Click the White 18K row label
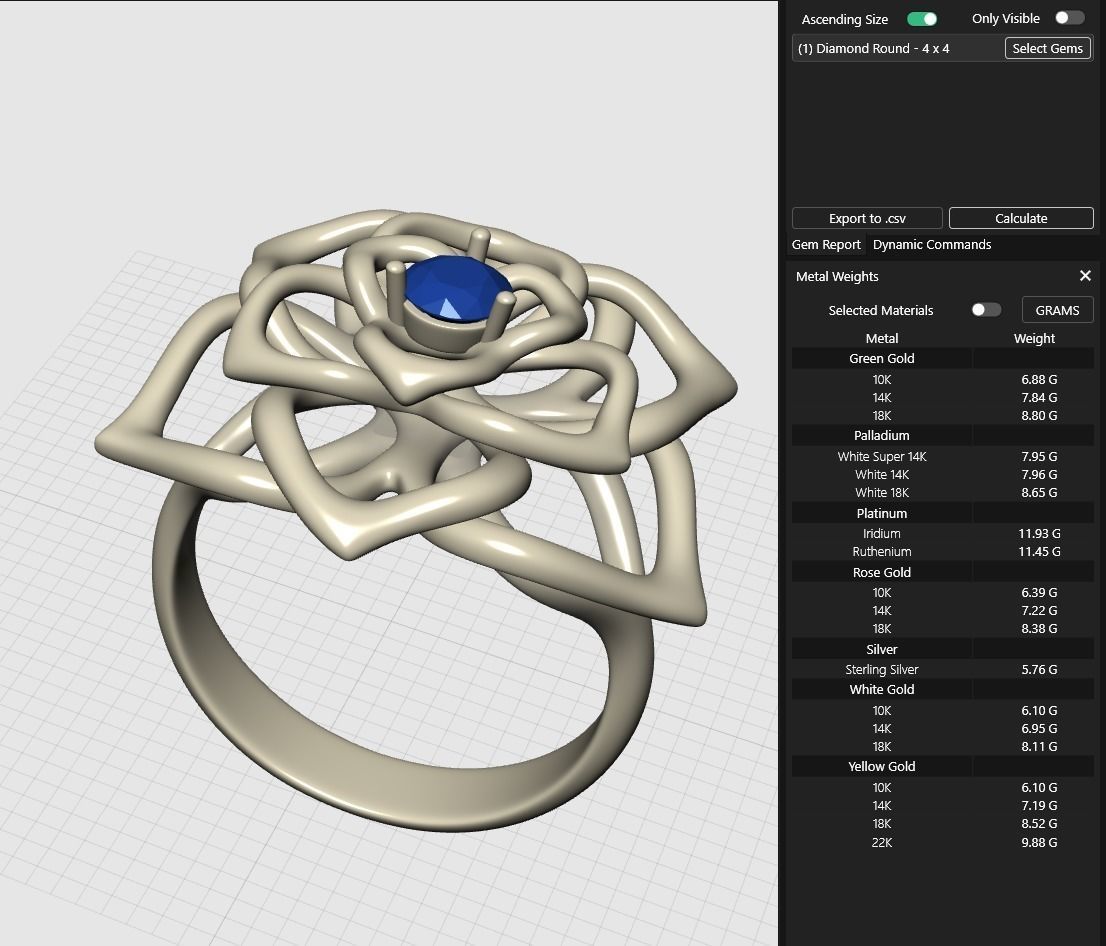The width and height of the screenshot is (1106, 946). point(882,492)
